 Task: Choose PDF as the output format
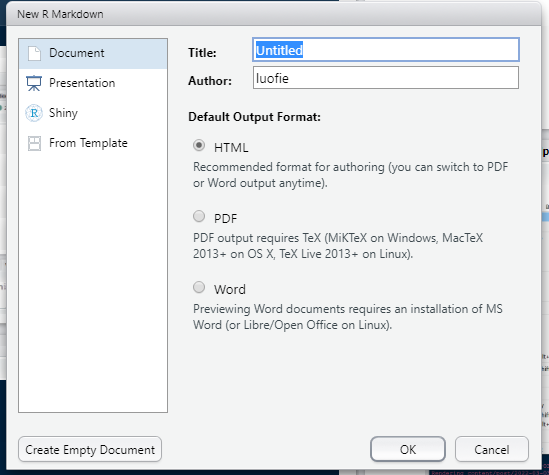point(199,216)
